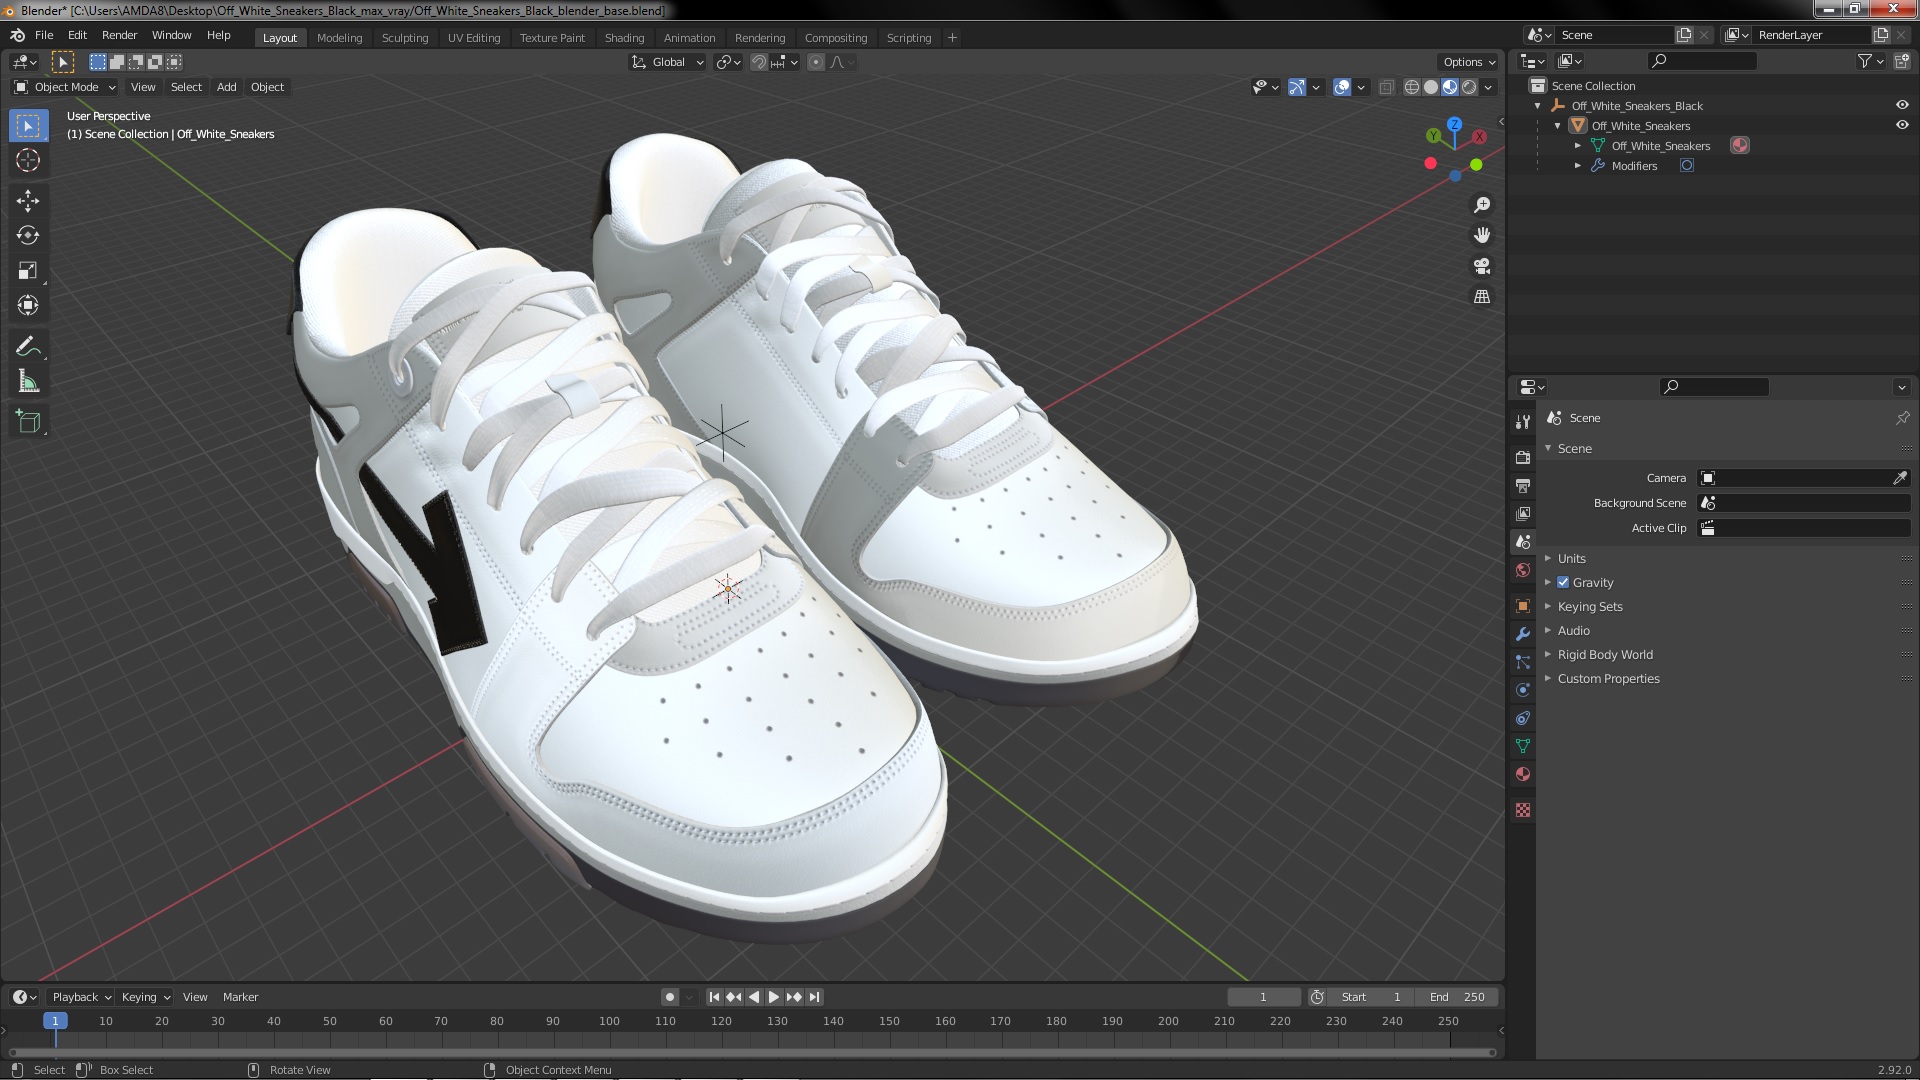The width and height of the screenshot is (1920, 1080).
Task: Open the Object Constraints properties tab
Action: click(1523, 718)
